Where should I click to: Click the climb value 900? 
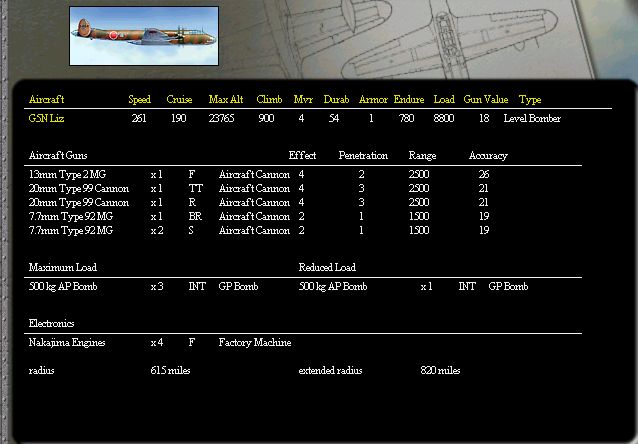(266, 118)
